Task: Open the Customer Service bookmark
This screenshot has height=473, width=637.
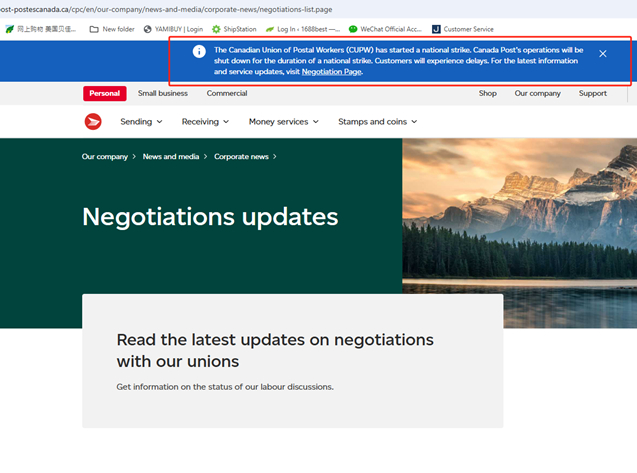Action: (463, 29)
